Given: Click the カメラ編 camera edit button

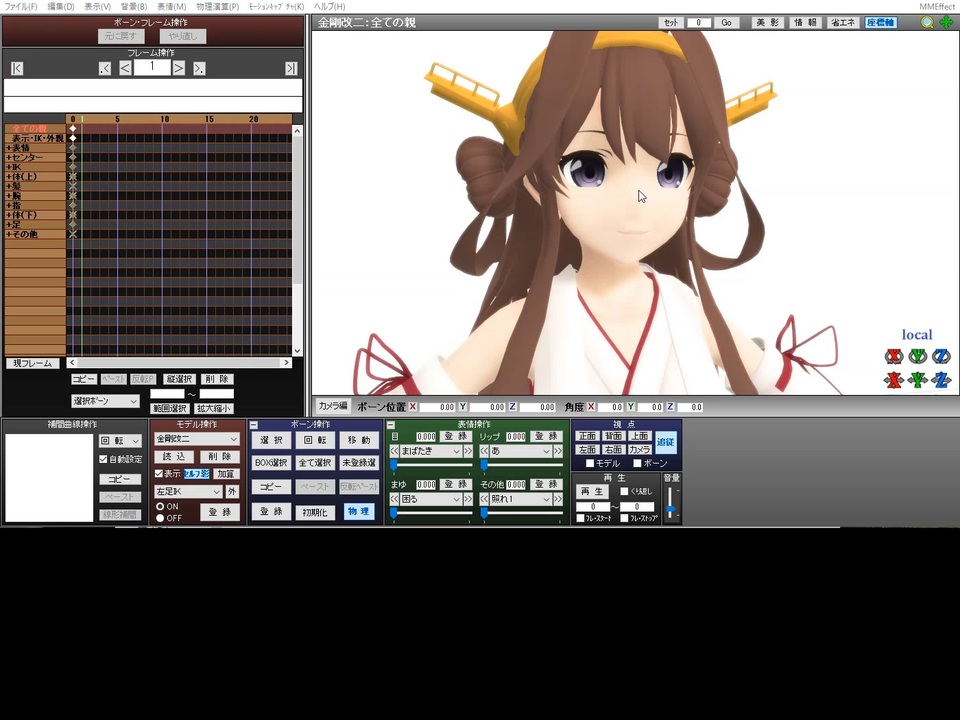Looking at the screenshot, I should 332,406.
